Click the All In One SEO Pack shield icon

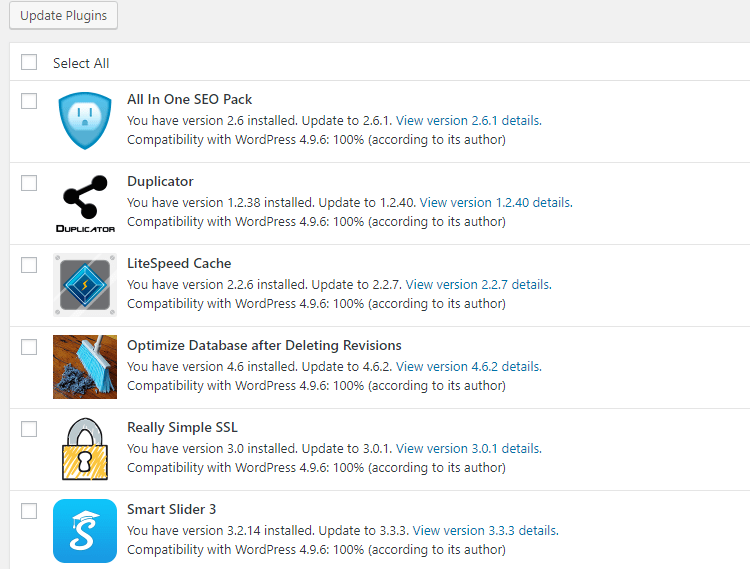[84, 121]
